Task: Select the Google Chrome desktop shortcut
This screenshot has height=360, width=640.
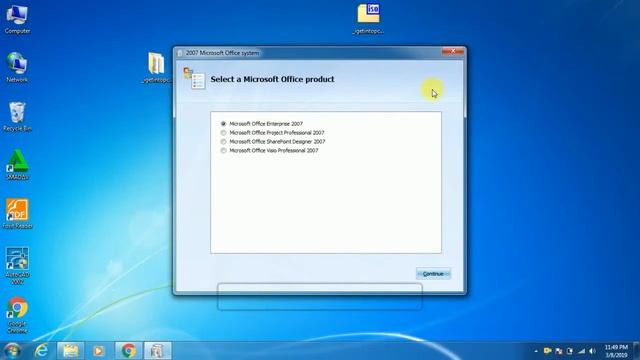Action: 17,315
